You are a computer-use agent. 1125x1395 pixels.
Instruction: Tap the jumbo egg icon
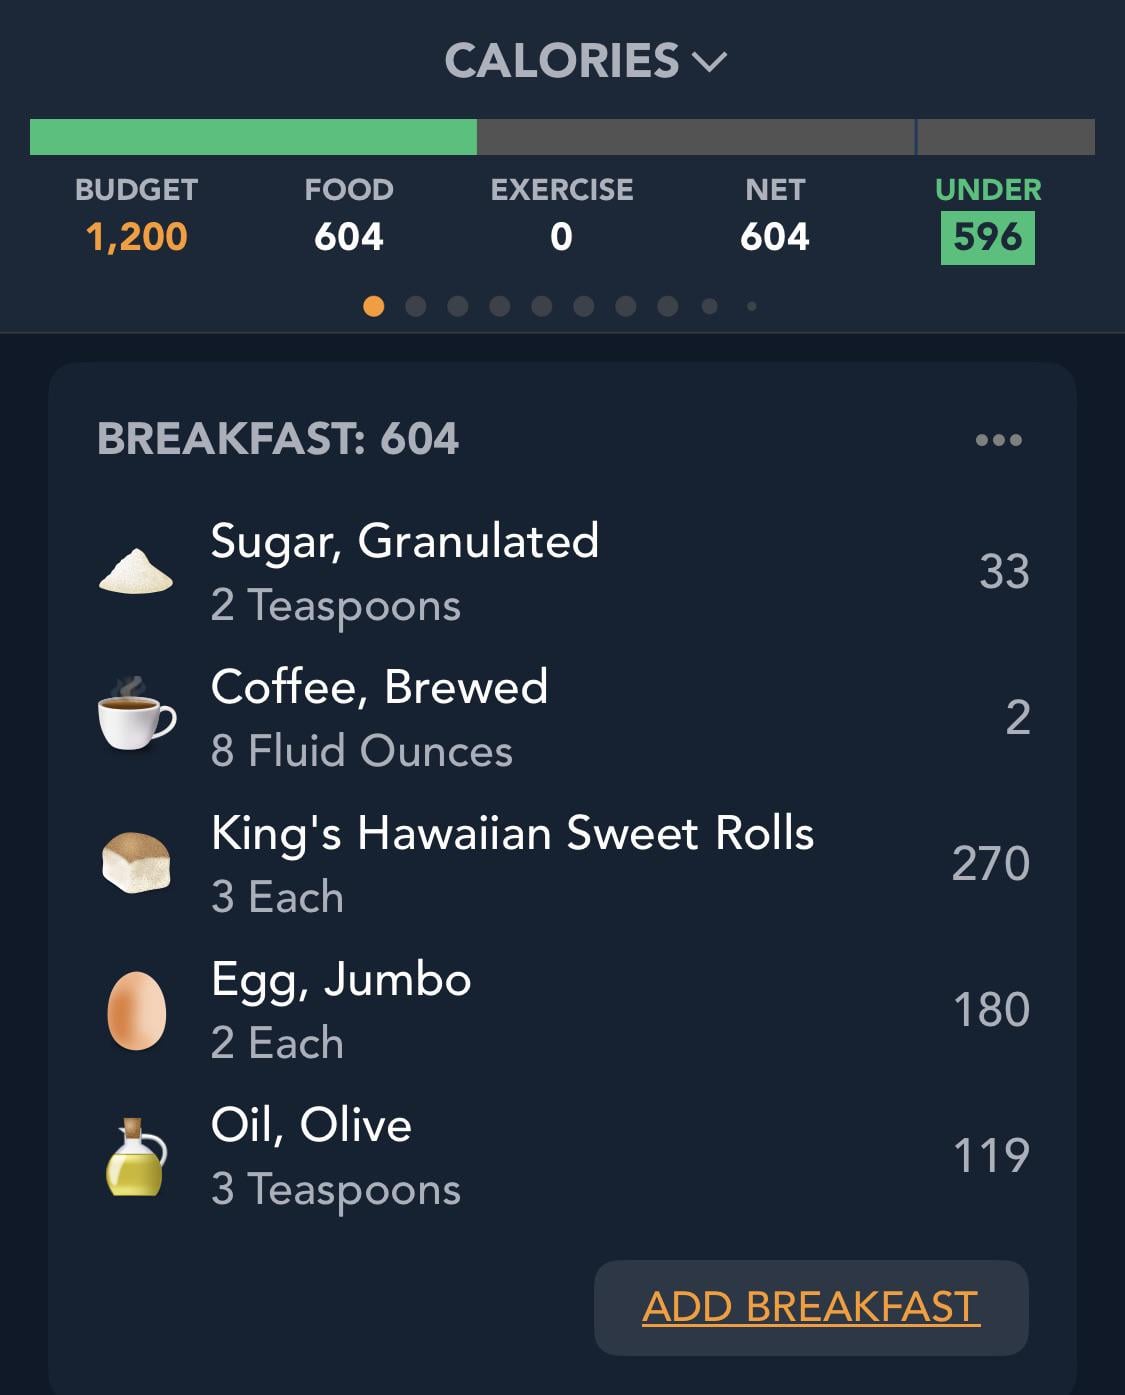click(x=137, y=1010)
